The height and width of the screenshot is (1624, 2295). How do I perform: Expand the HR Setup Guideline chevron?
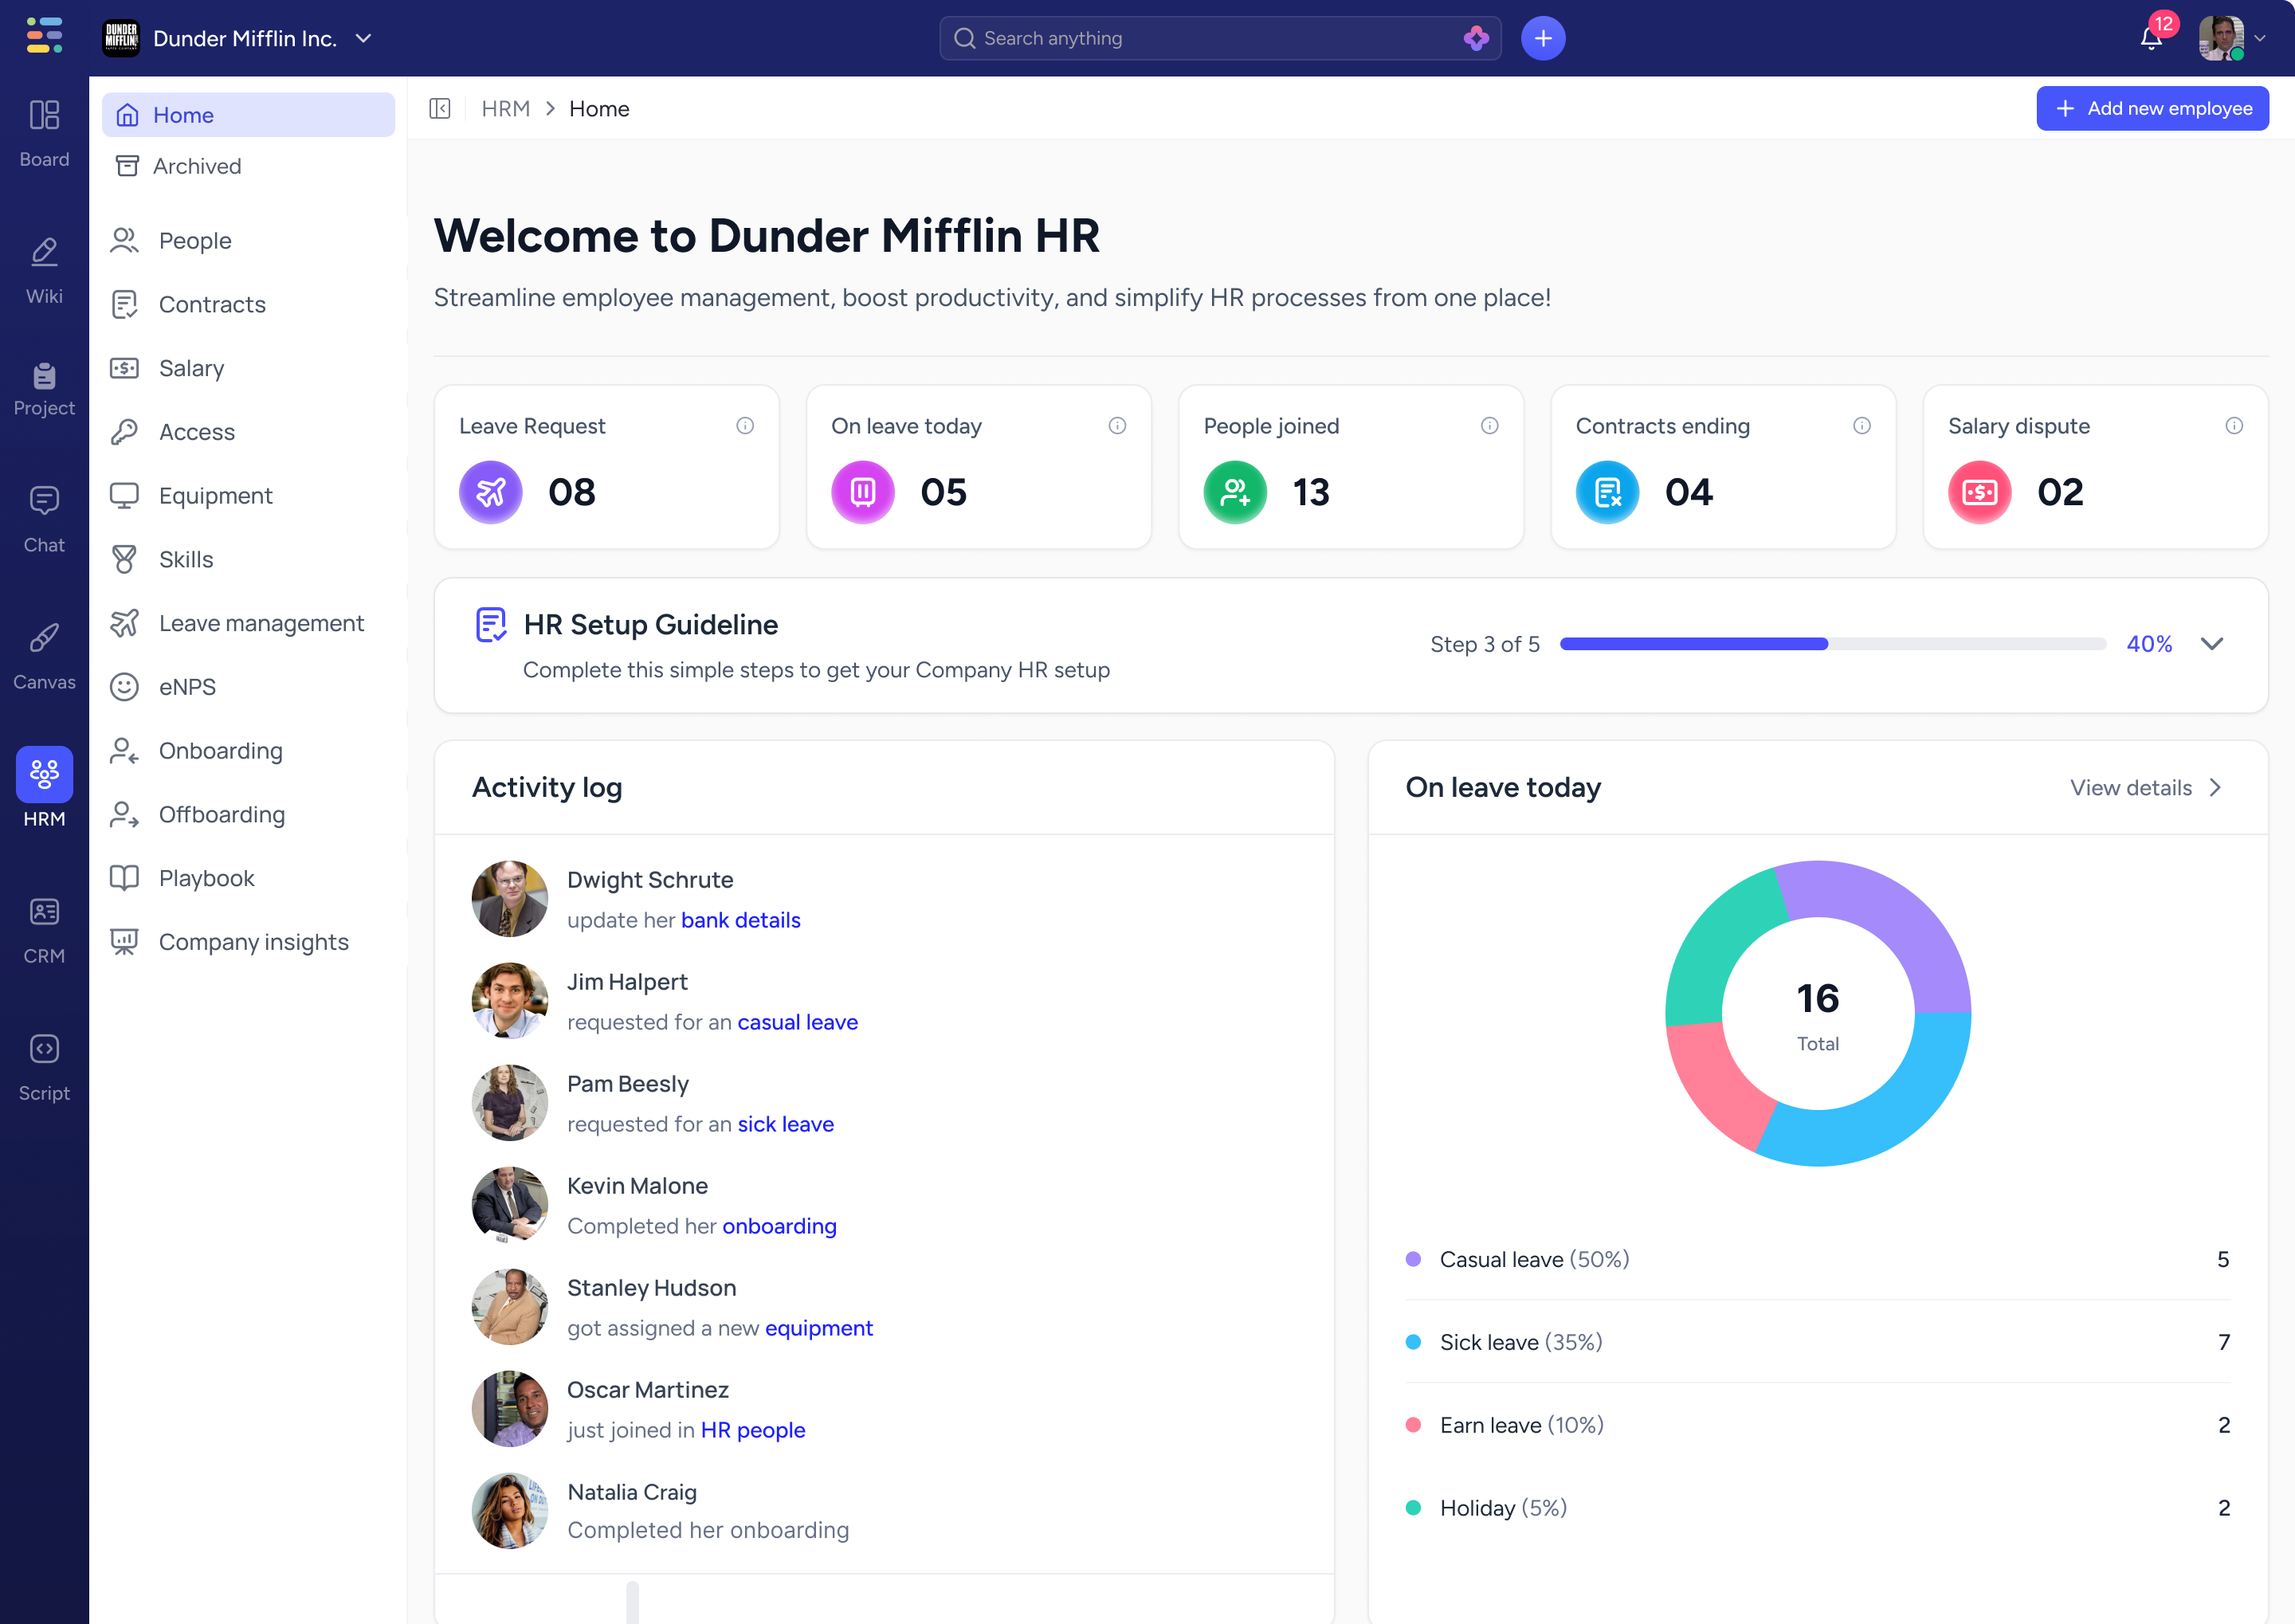point(2211,644)
